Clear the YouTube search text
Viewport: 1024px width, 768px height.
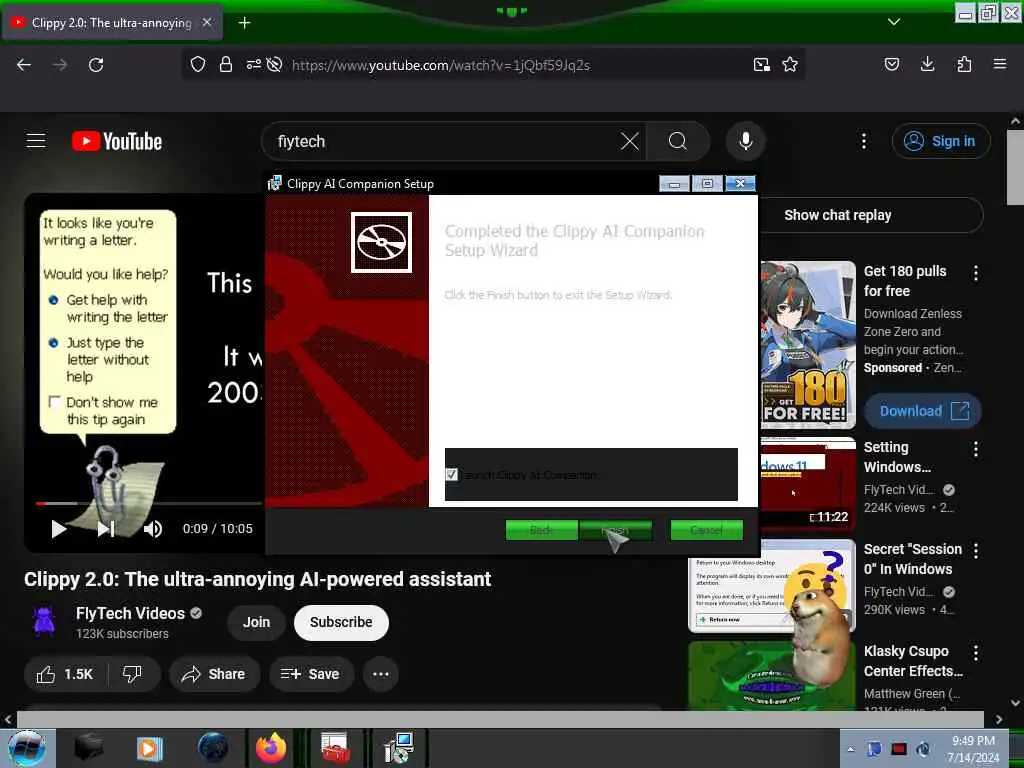tap(630, 141)
